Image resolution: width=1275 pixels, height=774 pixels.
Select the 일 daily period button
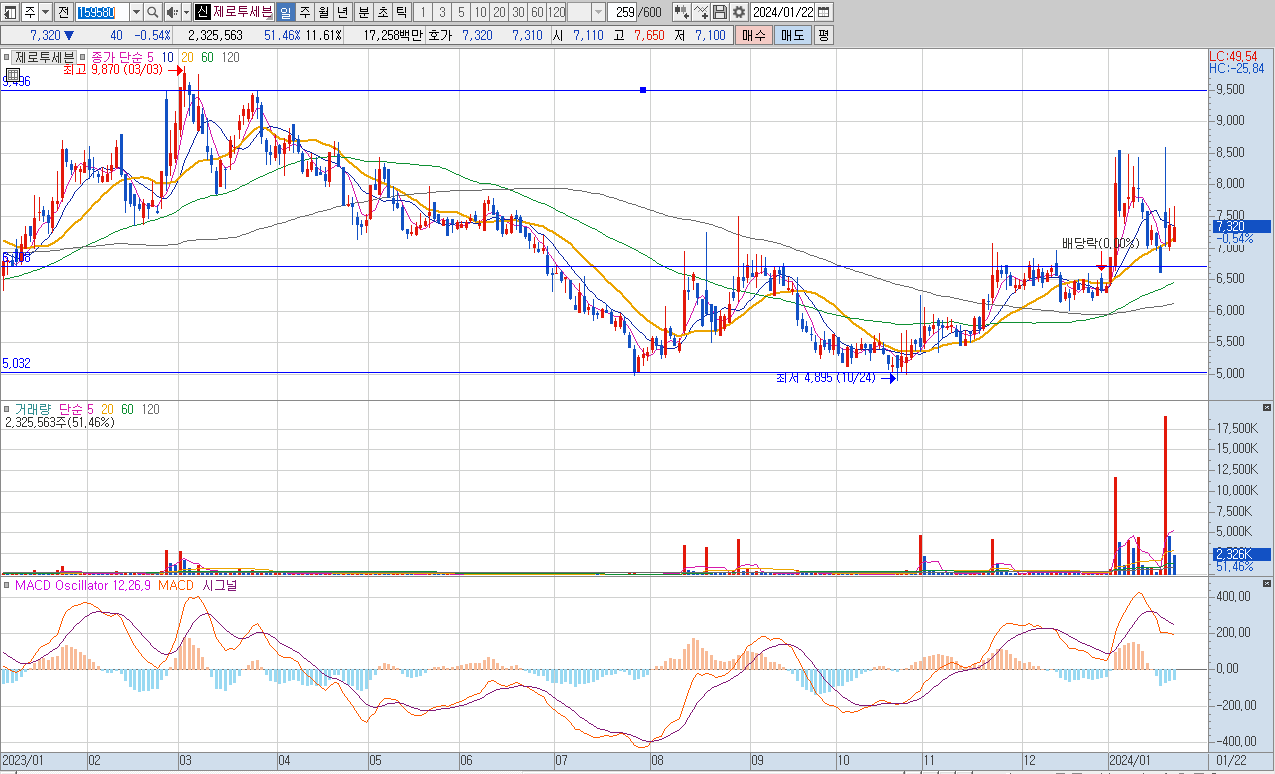pos(284,12)
